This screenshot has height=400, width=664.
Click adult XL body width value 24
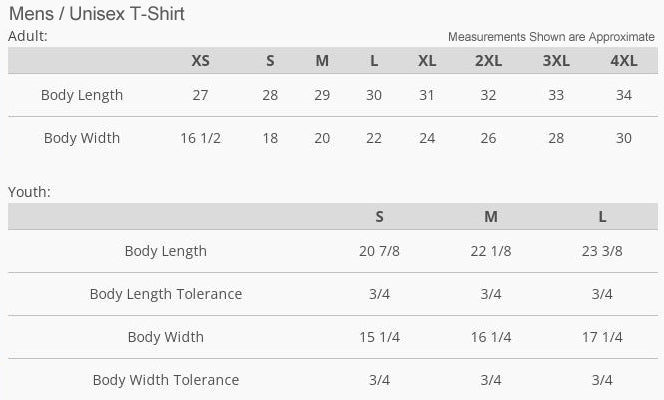point(427,138)
